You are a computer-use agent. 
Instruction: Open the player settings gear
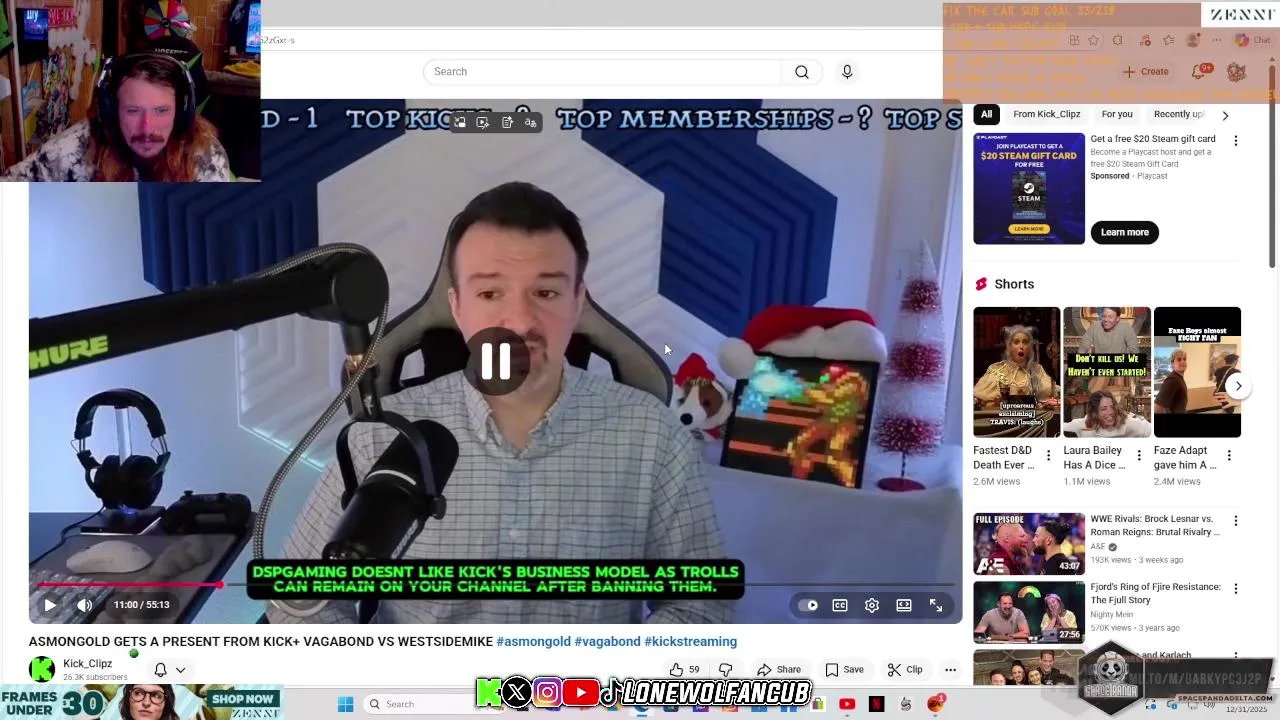click(x=872, y=605)
